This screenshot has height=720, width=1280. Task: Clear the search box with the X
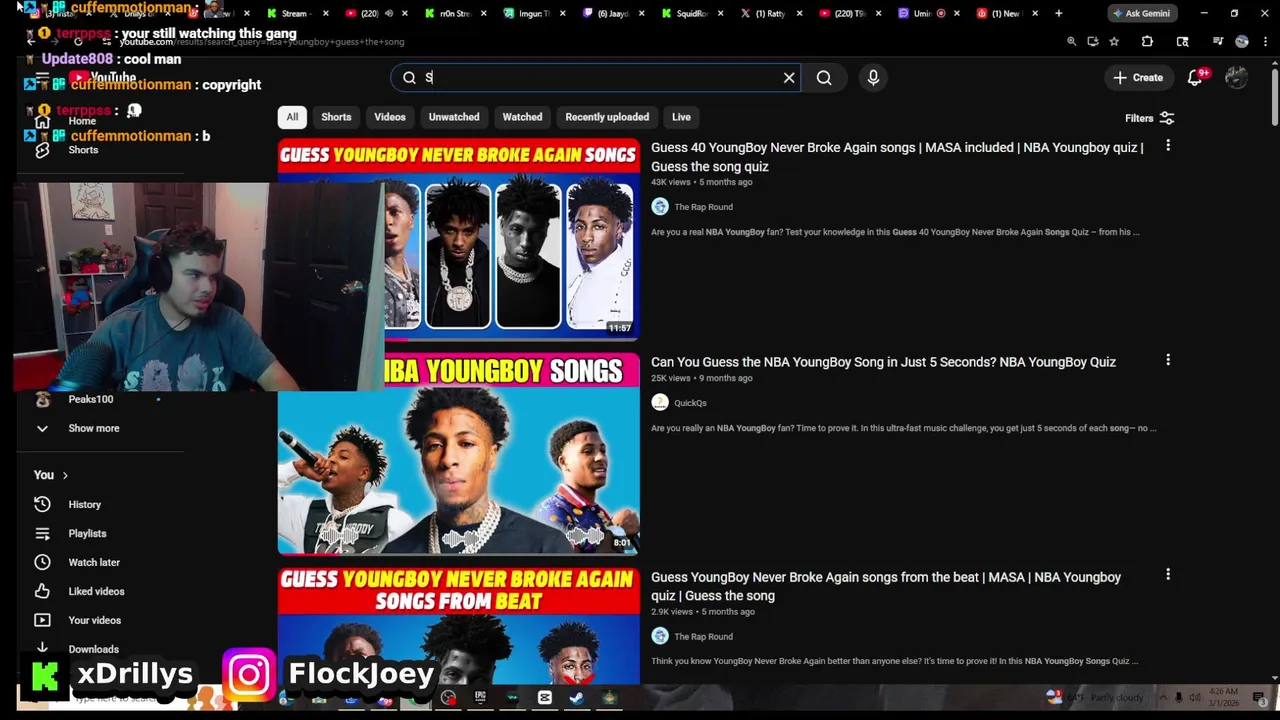tap(789, 78)
